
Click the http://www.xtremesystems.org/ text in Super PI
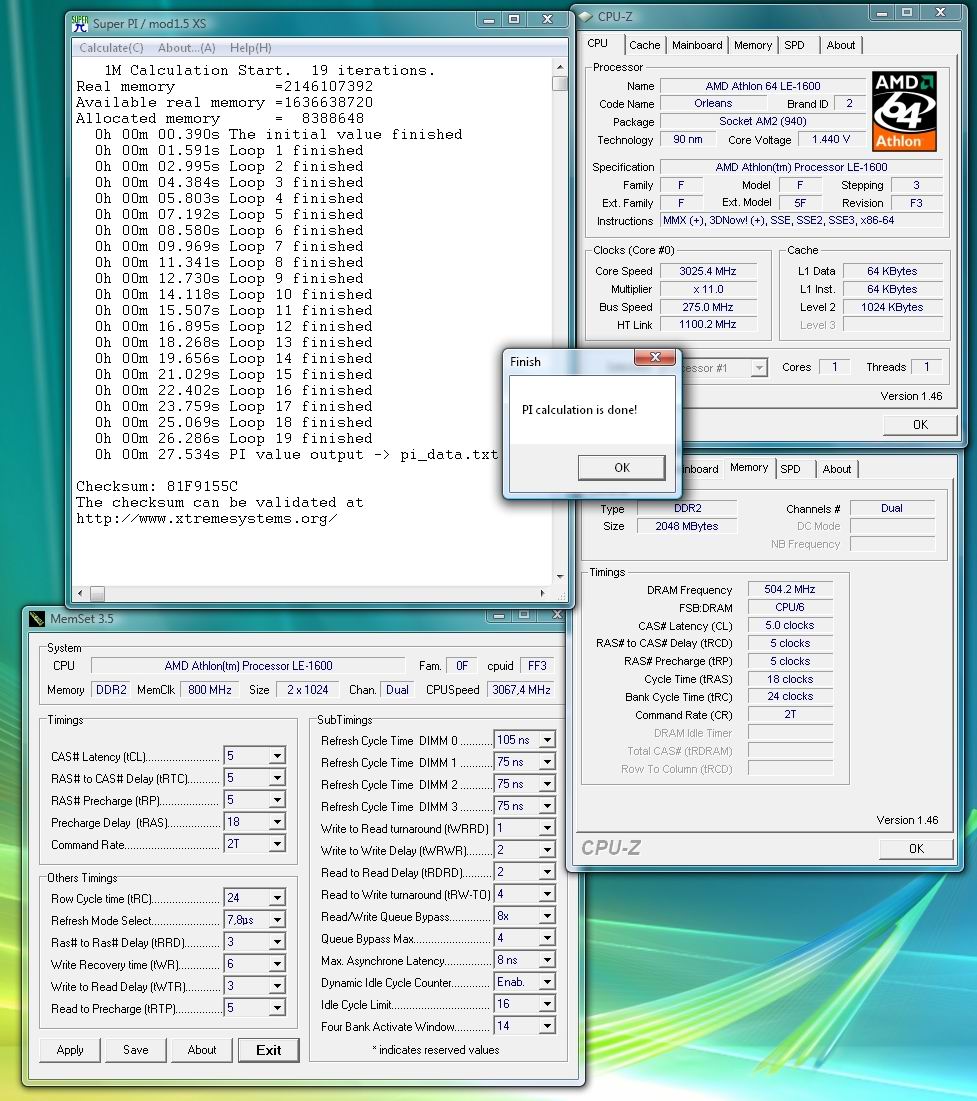(206, 519)
